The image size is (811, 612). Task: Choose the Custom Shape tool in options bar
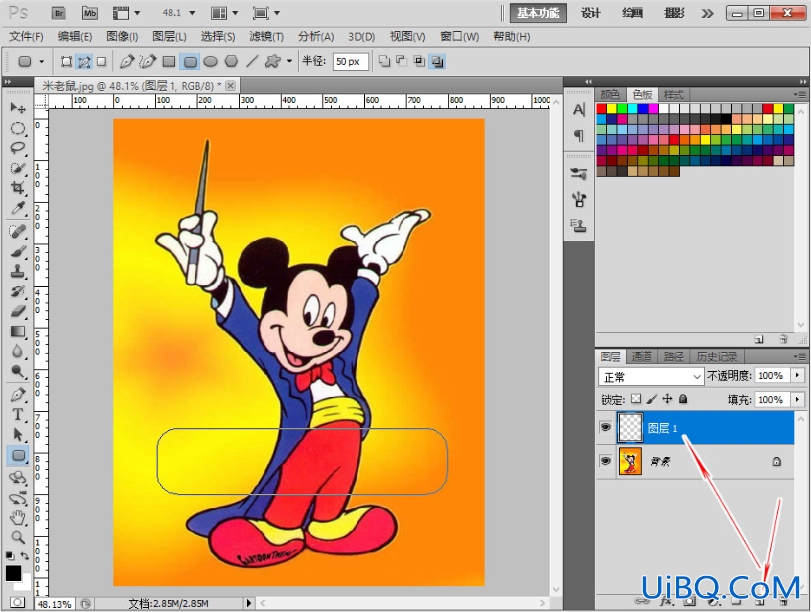273,62
